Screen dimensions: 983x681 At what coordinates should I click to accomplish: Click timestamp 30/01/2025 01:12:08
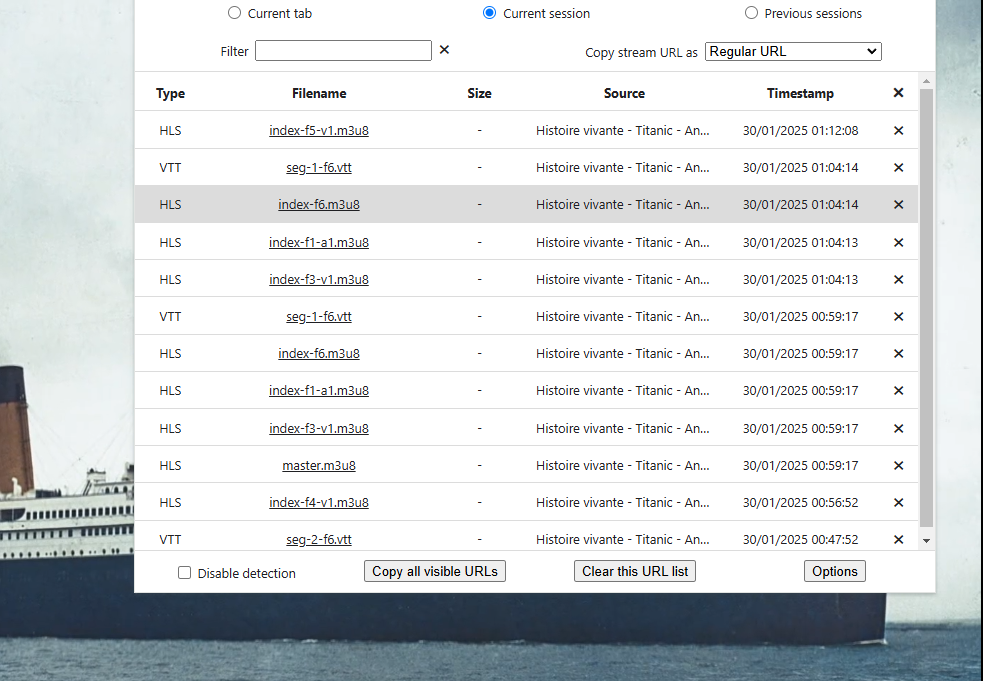coord(801,130)
